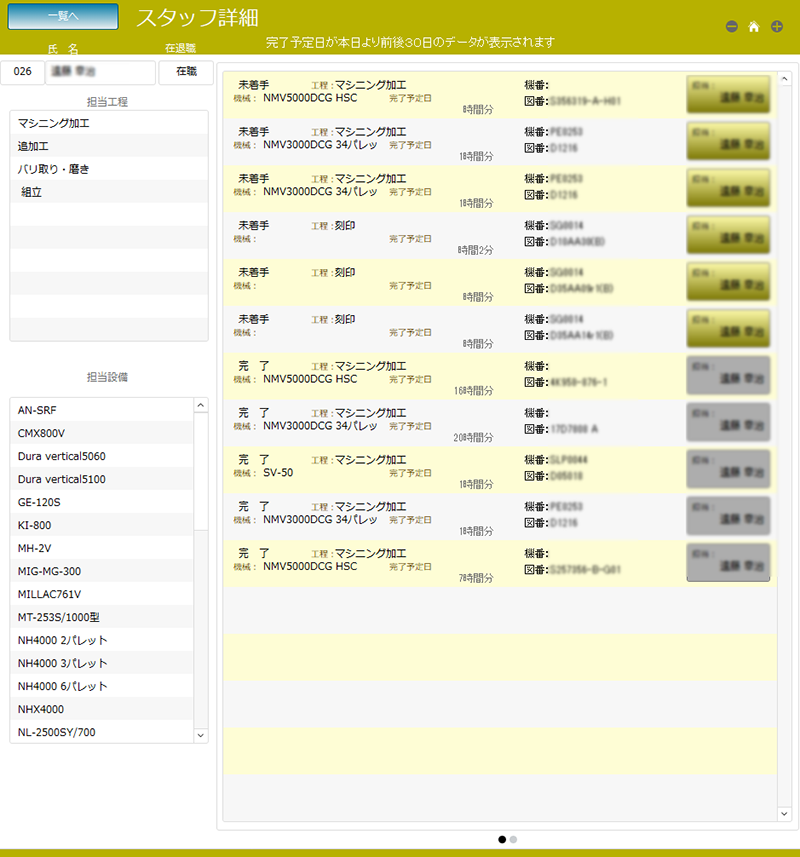
Task: Click the 在職 employment status button
Action: coord(186,72)
